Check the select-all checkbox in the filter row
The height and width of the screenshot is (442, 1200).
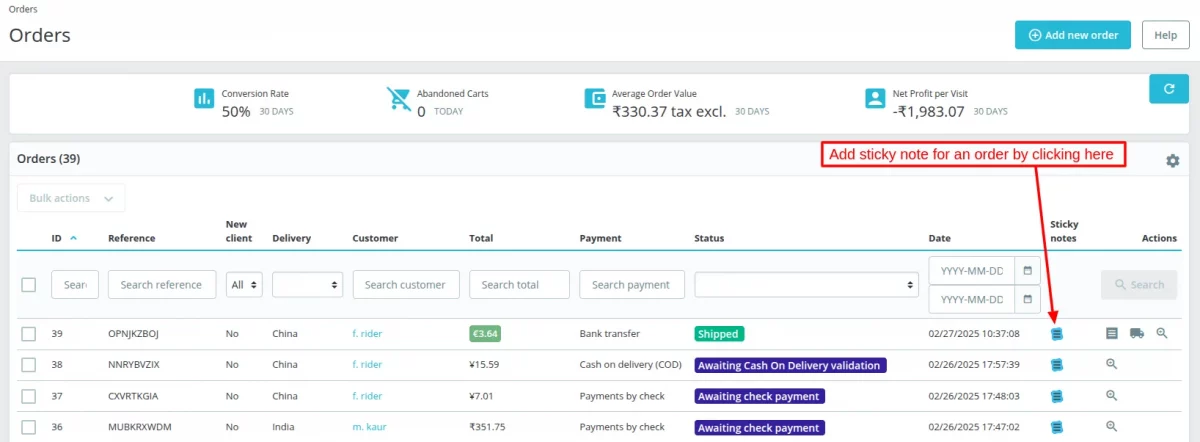[29, 285]
